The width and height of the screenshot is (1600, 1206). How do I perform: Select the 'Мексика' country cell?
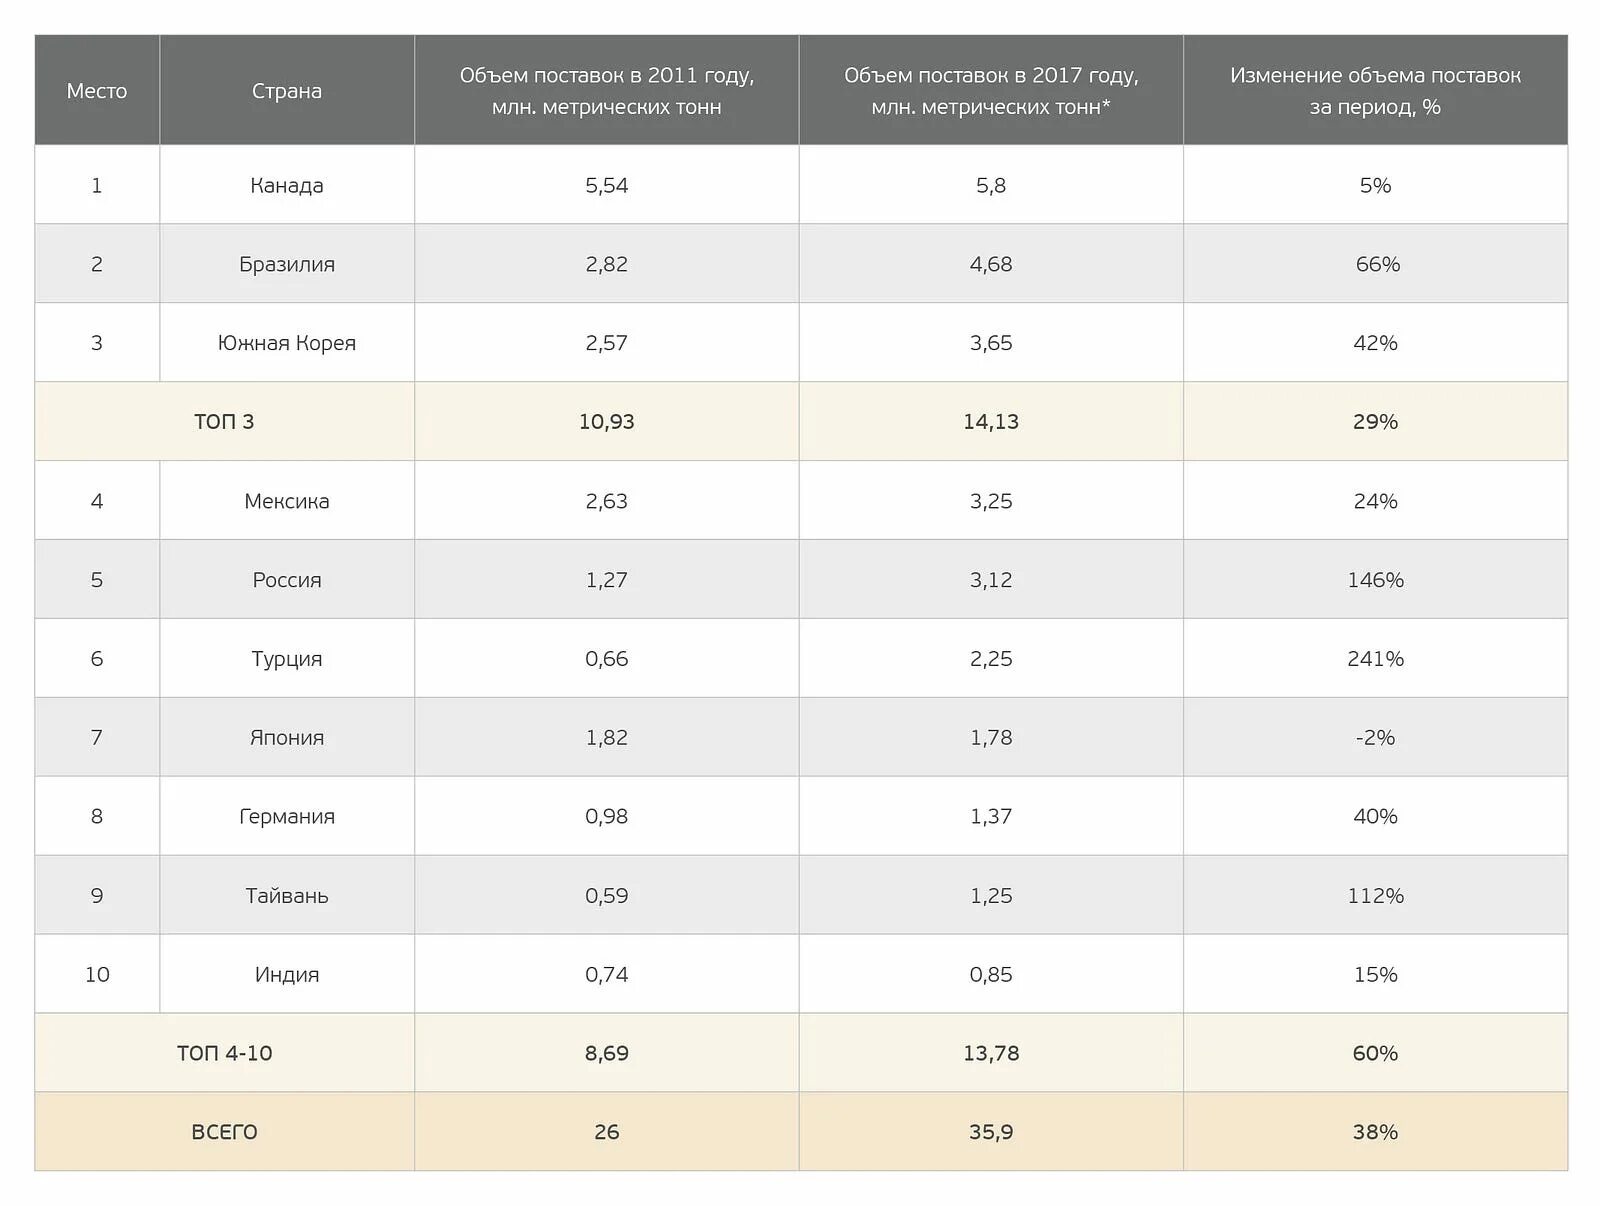[x=287, y=501]
